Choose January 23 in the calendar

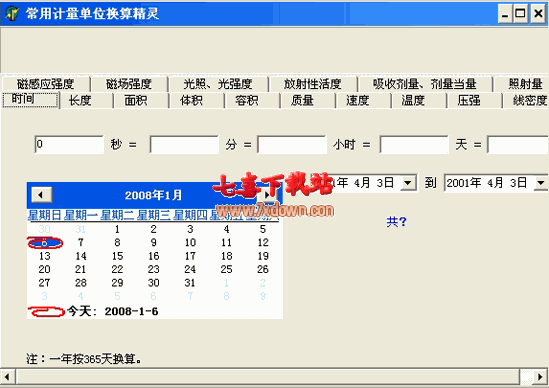tap(153, 269)
